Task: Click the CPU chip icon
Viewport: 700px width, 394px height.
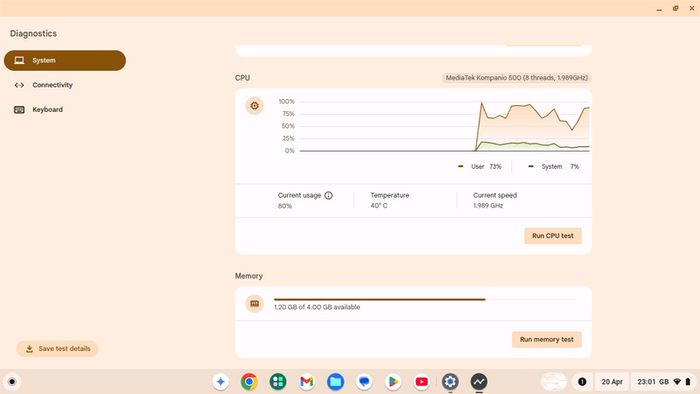Action: [254, 106]
